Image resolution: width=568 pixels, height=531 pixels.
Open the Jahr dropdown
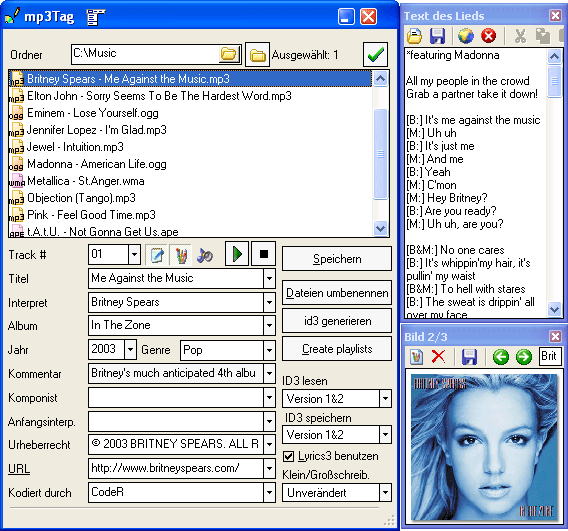pos(130,350)
